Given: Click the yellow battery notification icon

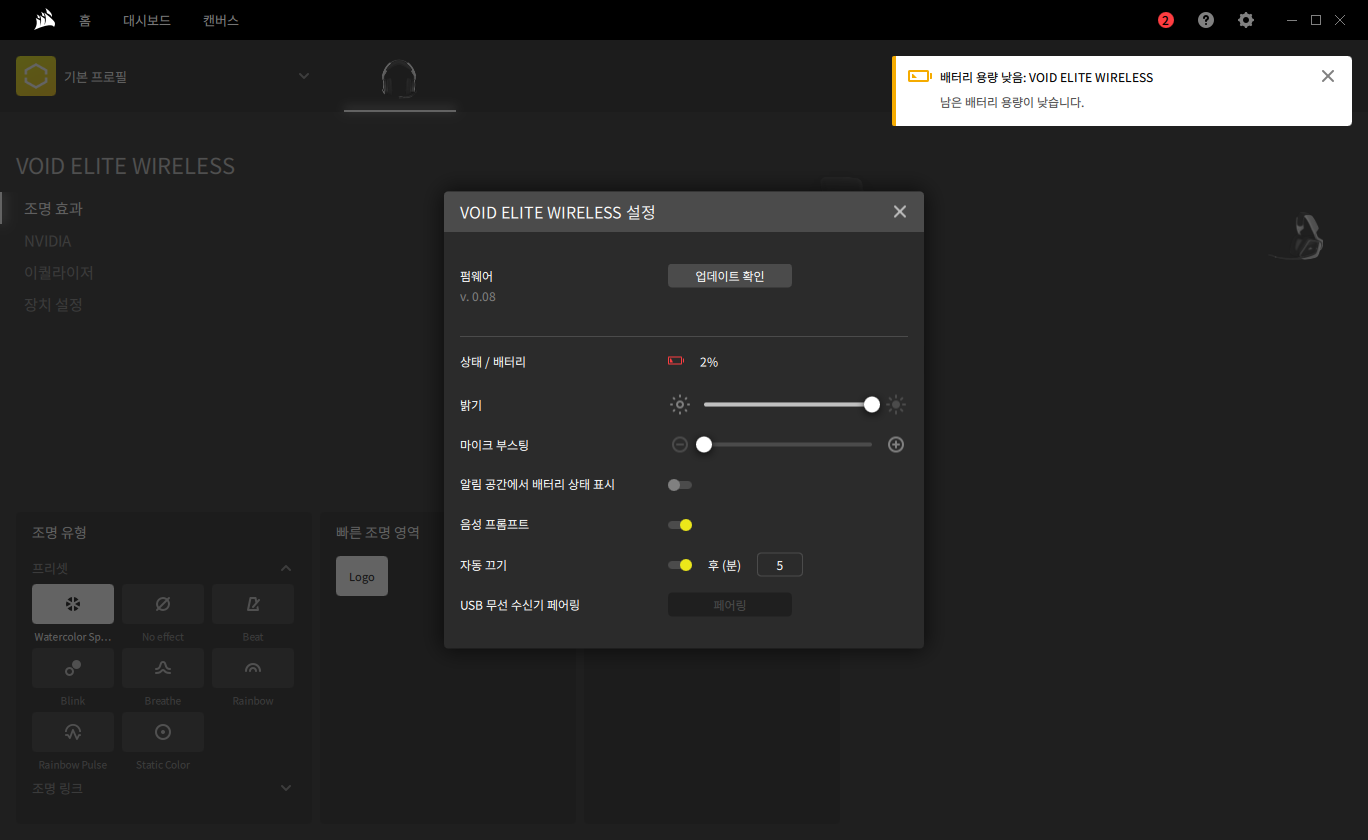Looking at the screenshot, I should tap(919, 77).
